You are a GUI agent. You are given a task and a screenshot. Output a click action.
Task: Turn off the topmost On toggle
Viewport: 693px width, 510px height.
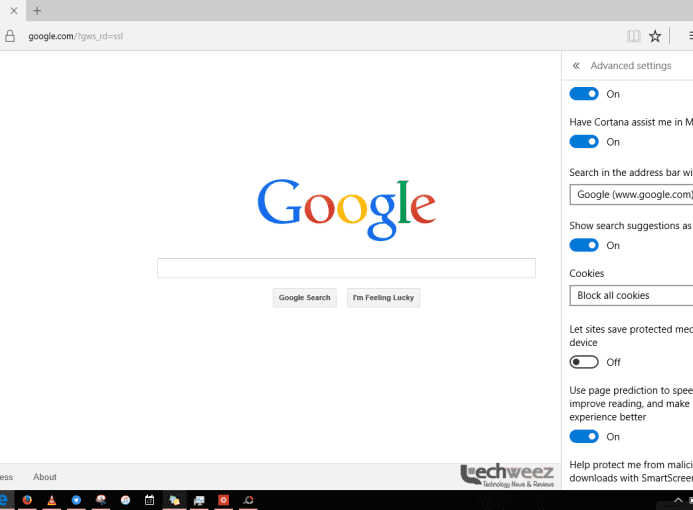[x=584, y=94]
